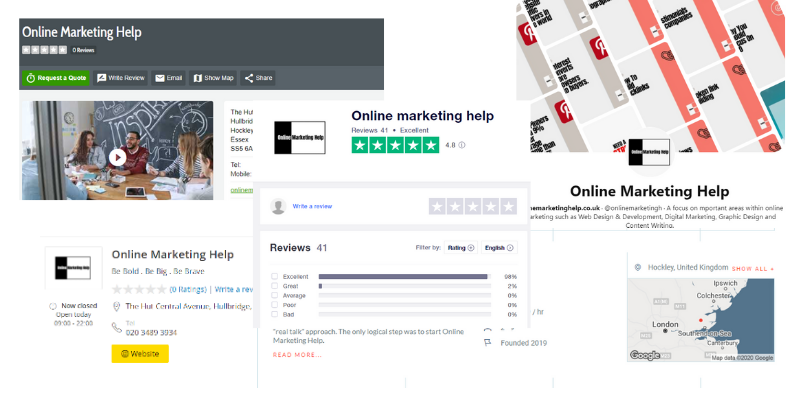This screenshot has width=800, height=400.
Task: Expand the SHOW ALL + link
Action: pyautogui.click(x=753, y=268)
